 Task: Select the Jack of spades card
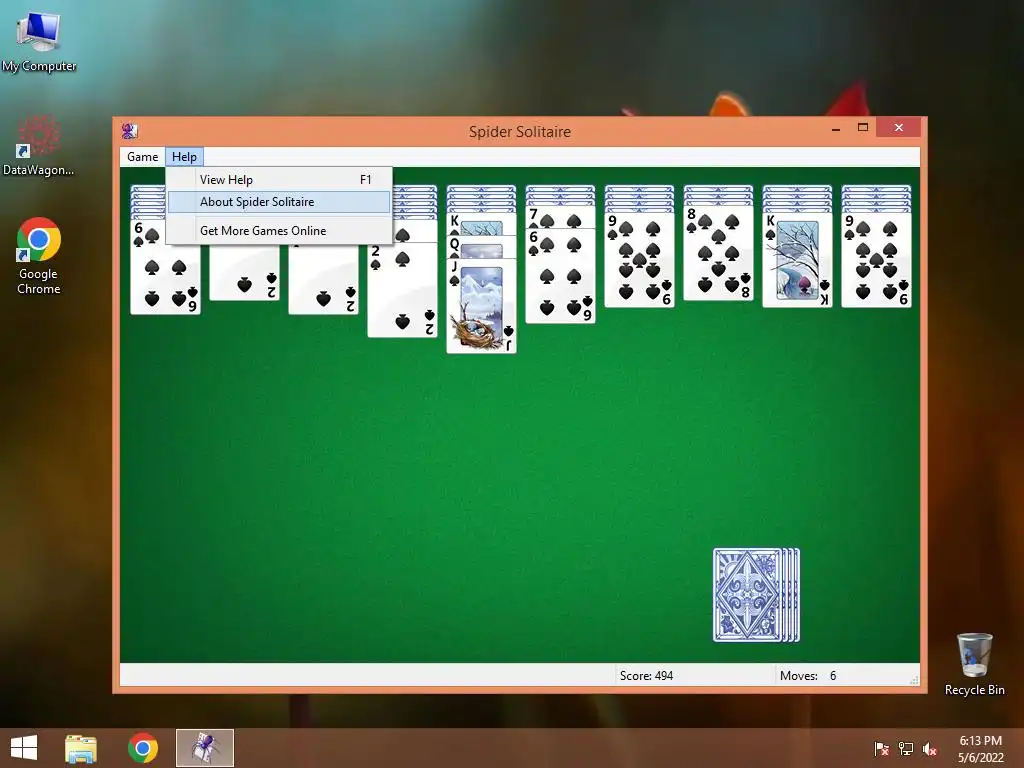pyautogui.click(x=481, y=307)
